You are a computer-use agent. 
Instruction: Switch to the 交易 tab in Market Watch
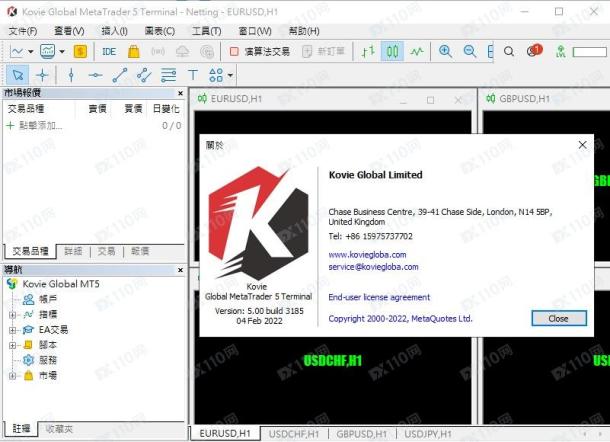pyautogui.click(x=106, y=251)
